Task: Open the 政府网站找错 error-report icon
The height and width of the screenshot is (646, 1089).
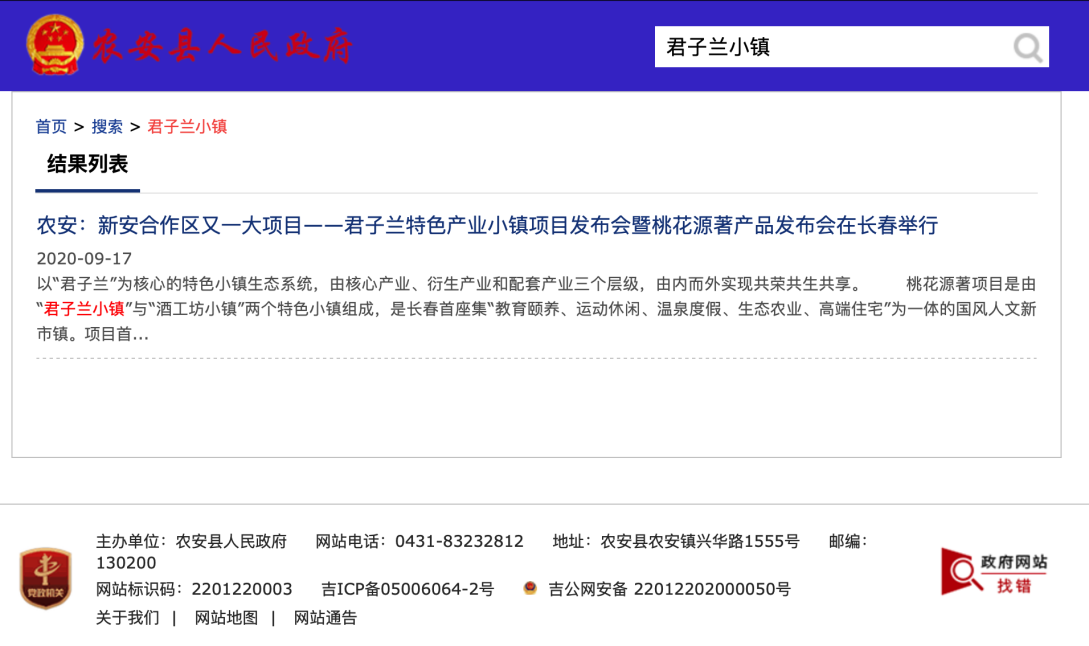Action: 994,571
